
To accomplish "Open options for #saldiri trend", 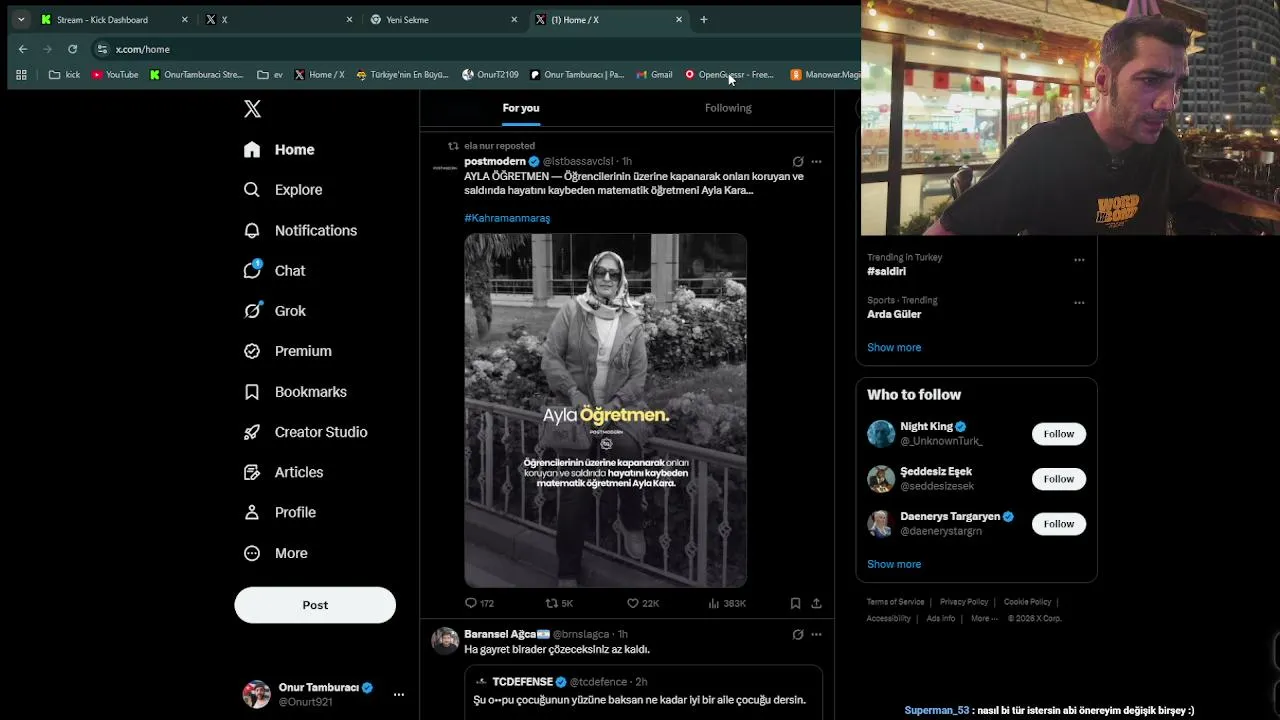I will (x=1079, y=259).
